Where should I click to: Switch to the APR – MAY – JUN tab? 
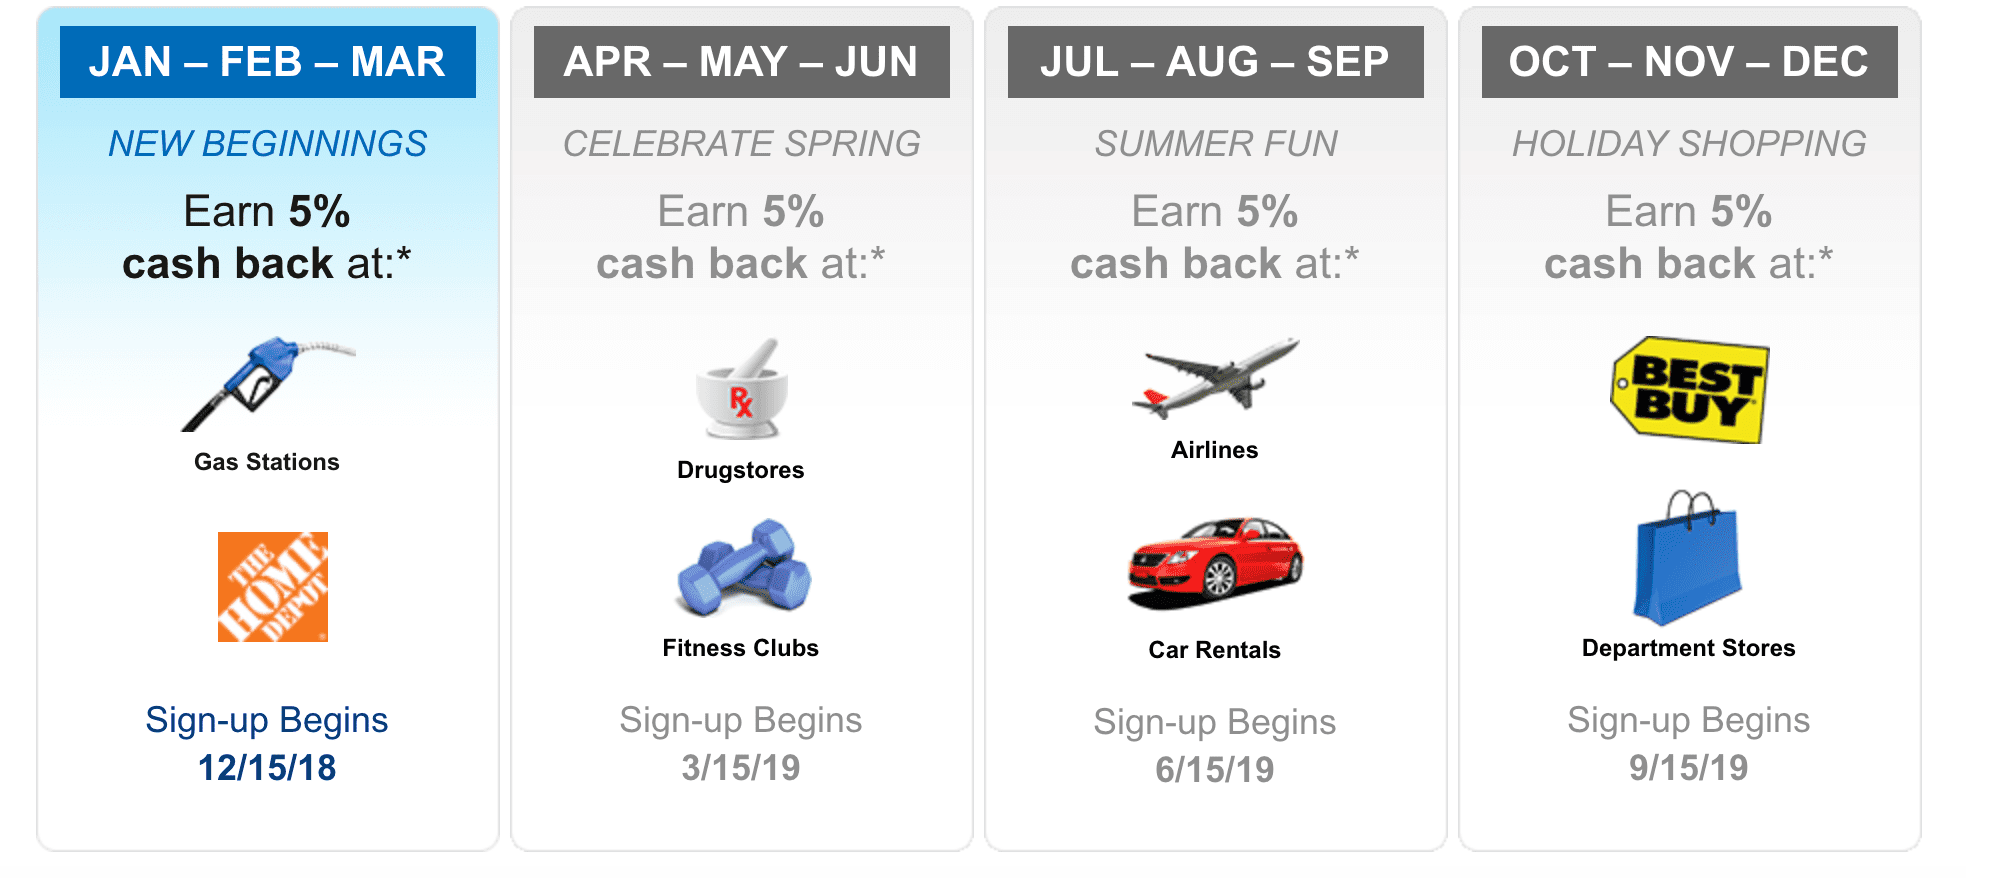tap(742, 62)
